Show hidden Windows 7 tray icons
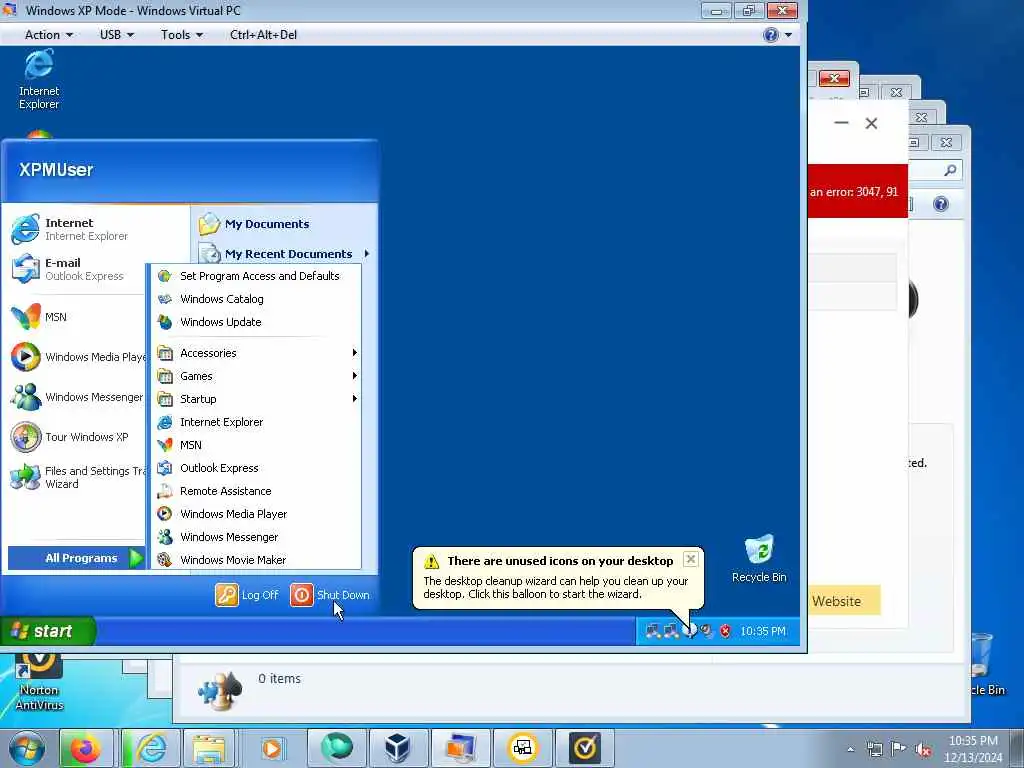 click(x=850, y=749)
